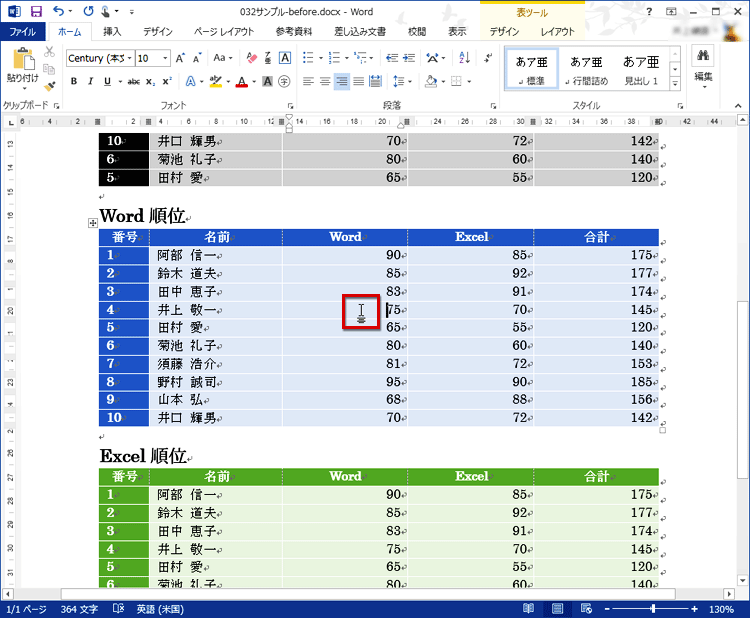Open line spacing dropdown
Viewport: 750px width, 618px height.
coord(402,81)
